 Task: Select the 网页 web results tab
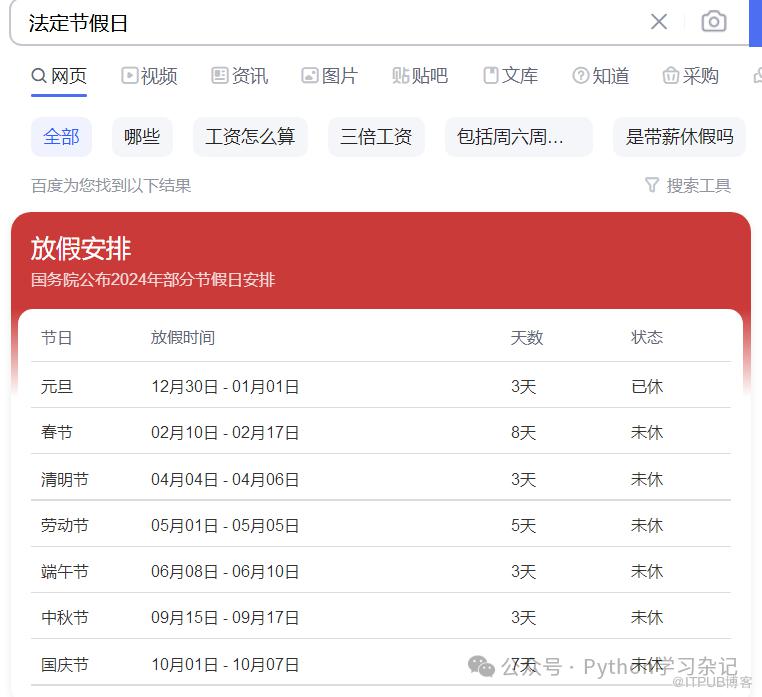(59, 76)
